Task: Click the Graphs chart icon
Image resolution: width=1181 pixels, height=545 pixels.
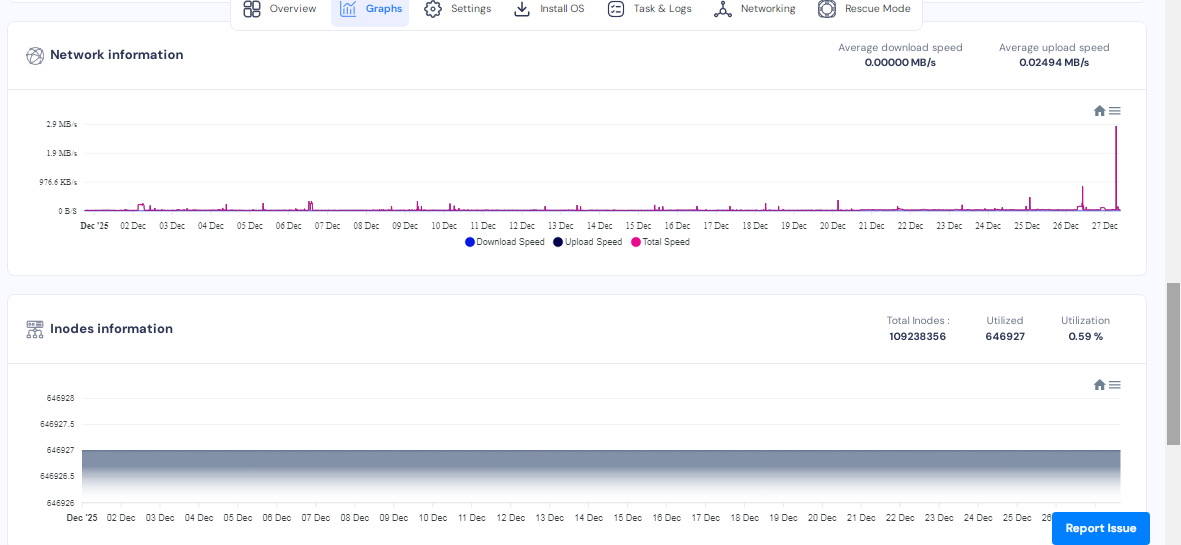Action: (348, 9)
